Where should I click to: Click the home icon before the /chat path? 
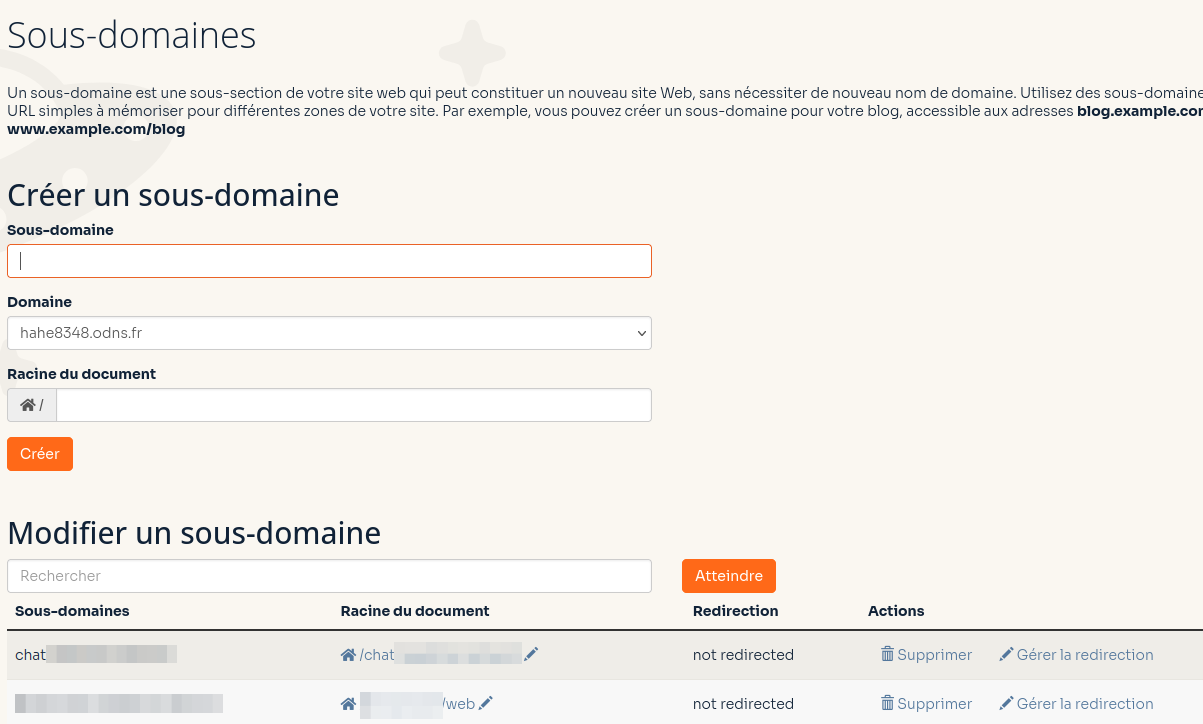[347, 654]
